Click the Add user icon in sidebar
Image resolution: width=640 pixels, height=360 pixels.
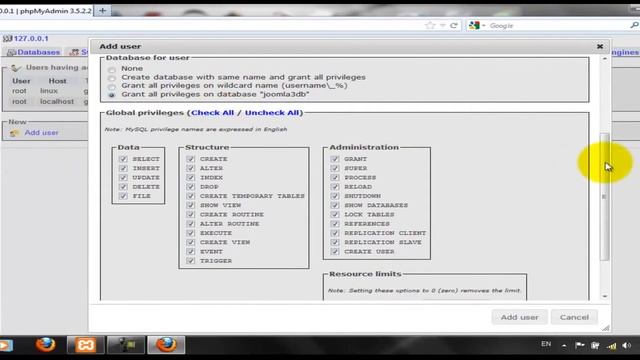click(15, 133)
